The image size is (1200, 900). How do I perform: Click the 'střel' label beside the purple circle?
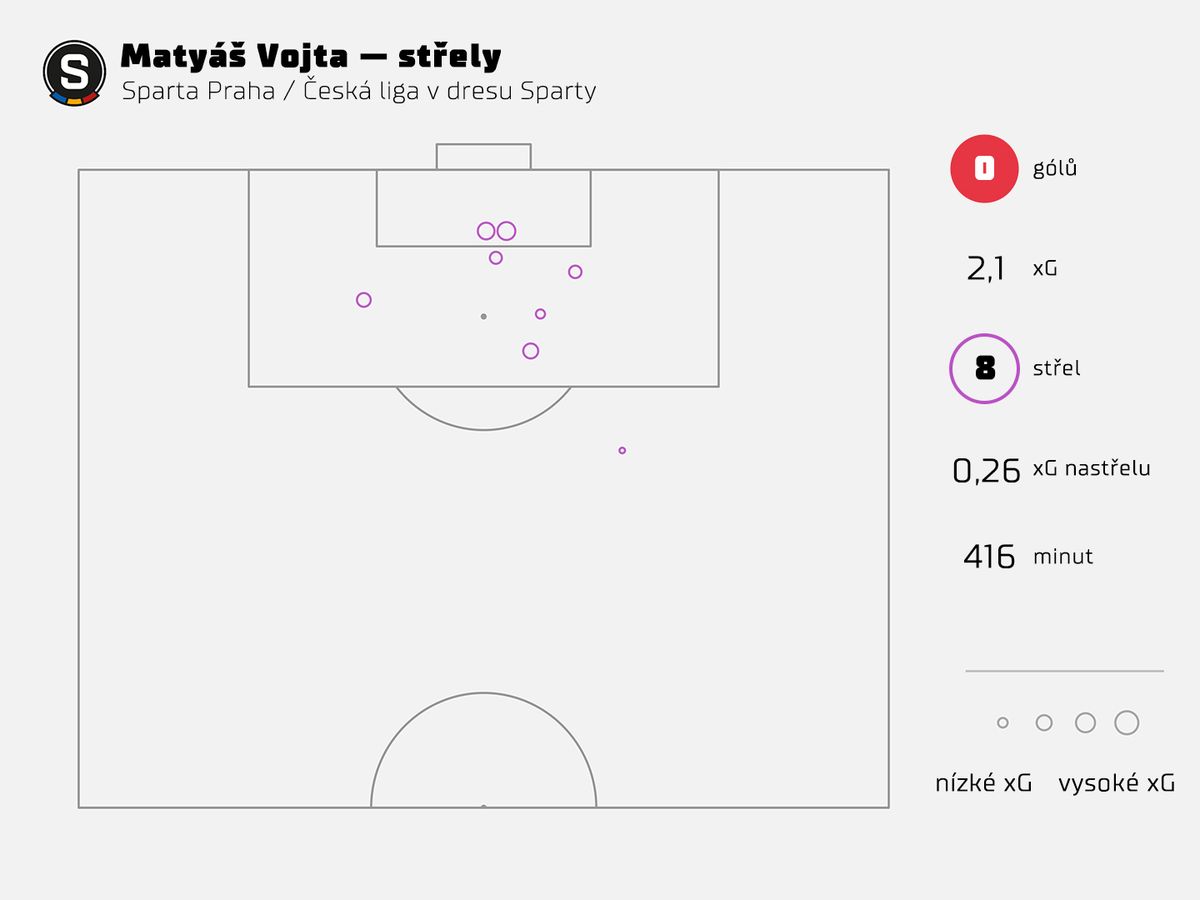point(1057,369)
